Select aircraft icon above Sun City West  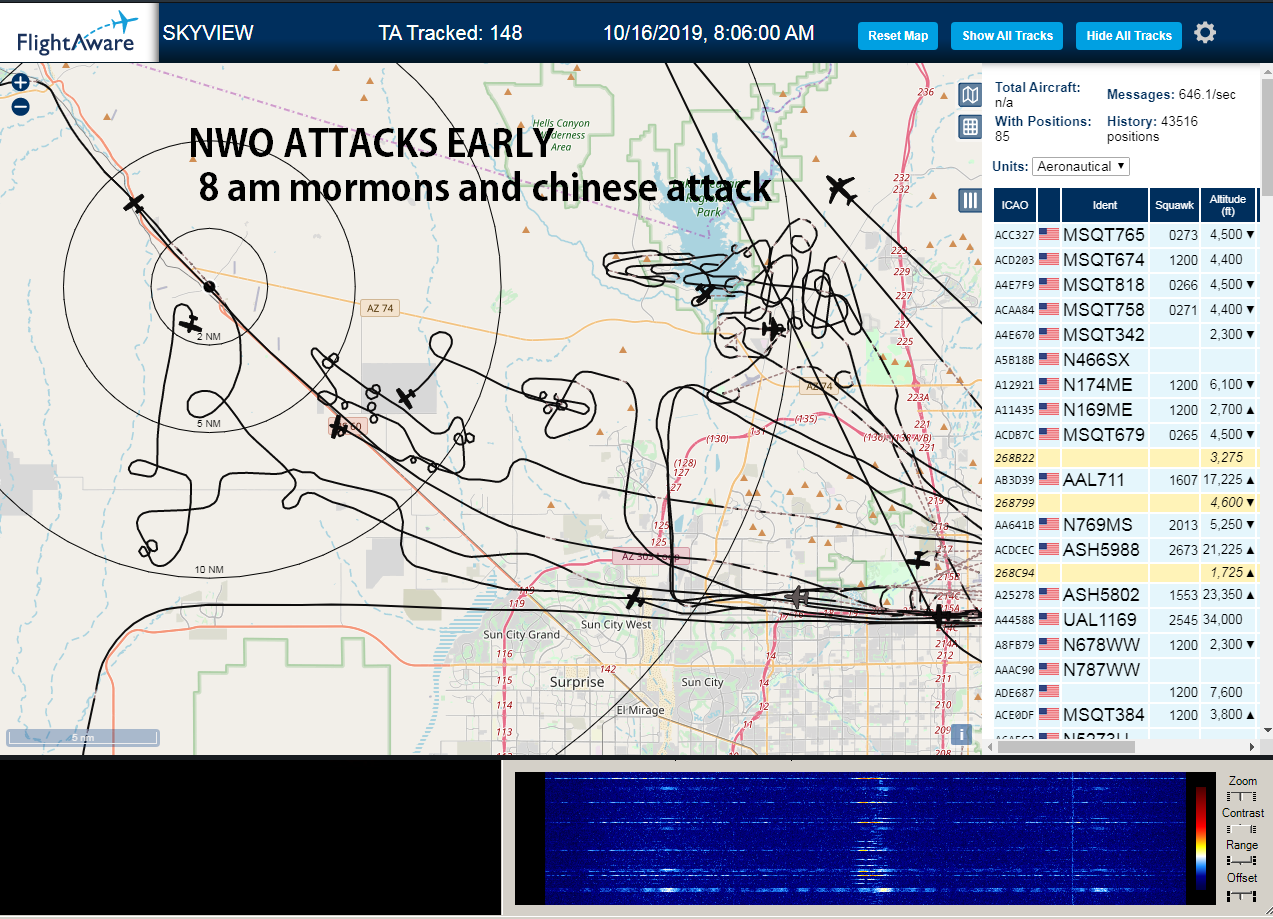point(635,598)
